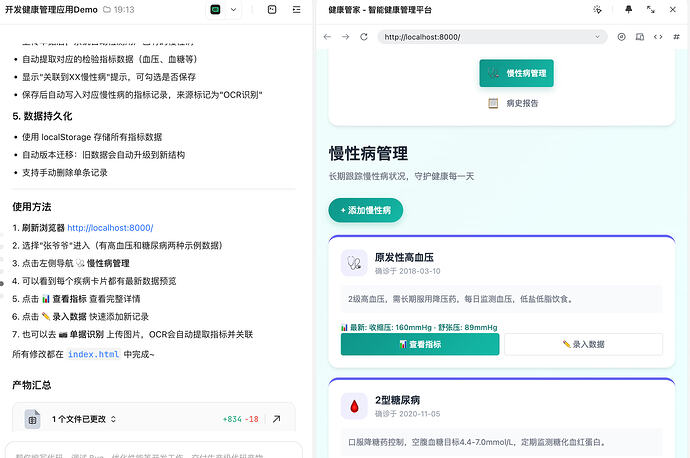Select the 病史报告 nav item
The height and width of the screenshot is (458, 690).
point(513,103)
